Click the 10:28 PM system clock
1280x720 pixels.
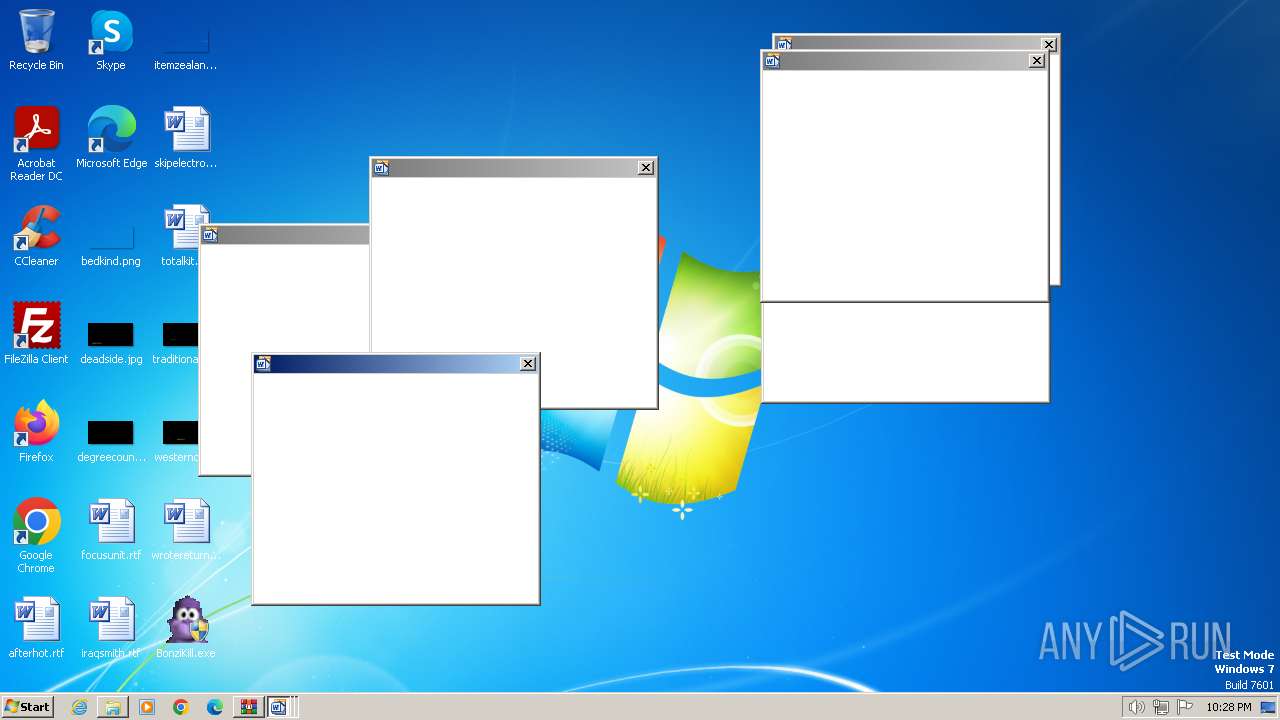[1228, 707]
